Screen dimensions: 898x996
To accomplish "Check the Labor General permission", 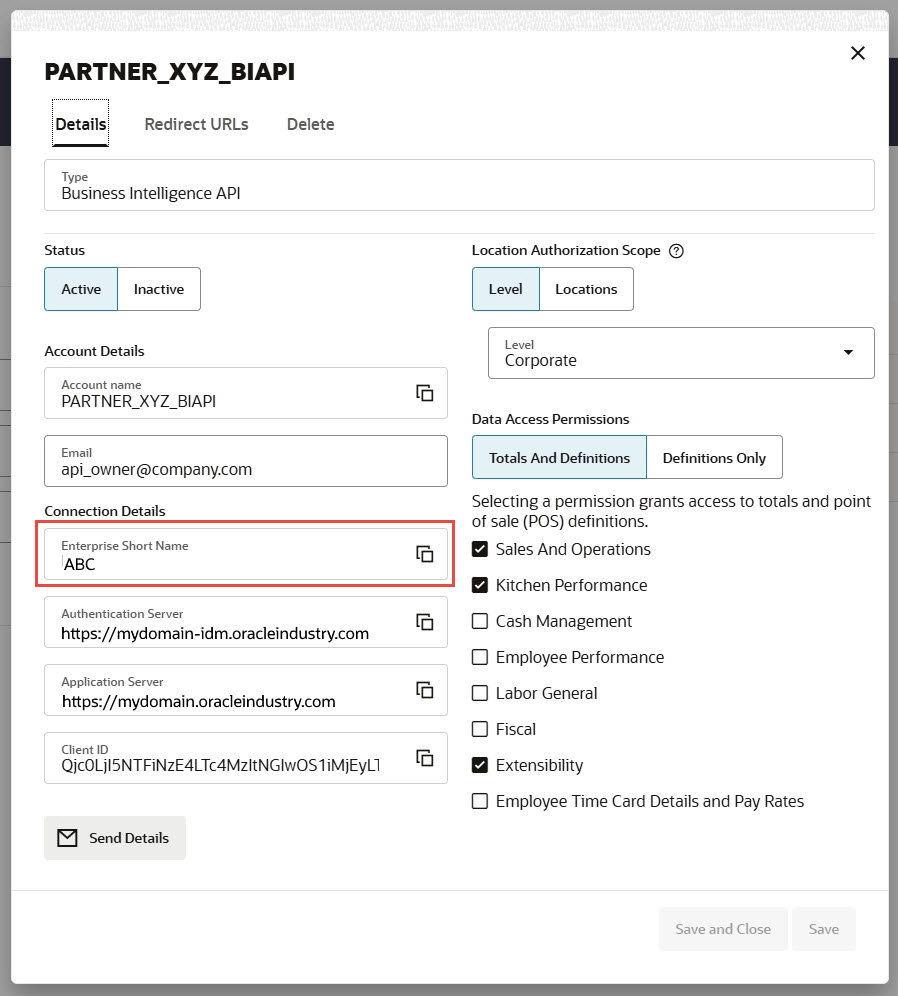I will click(x=480, y=693).
